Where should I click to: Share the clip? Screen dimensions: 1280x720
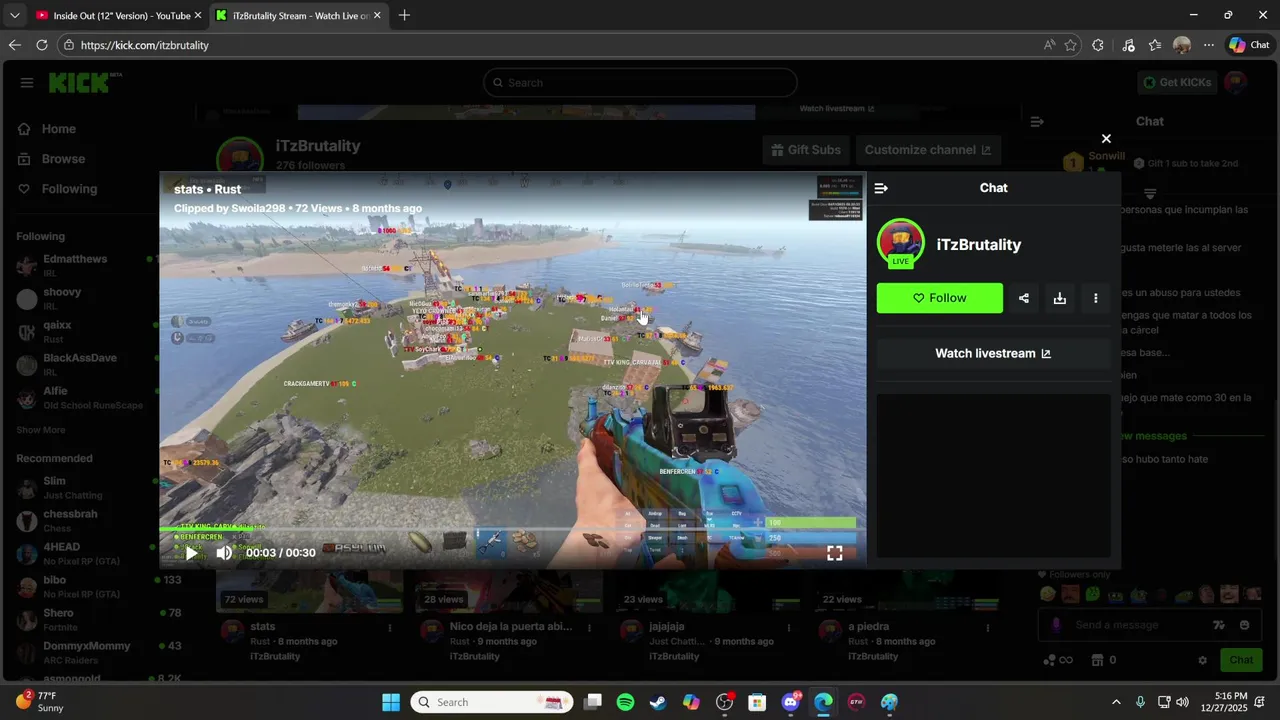pyautogui.click(x=1023, y=298)
